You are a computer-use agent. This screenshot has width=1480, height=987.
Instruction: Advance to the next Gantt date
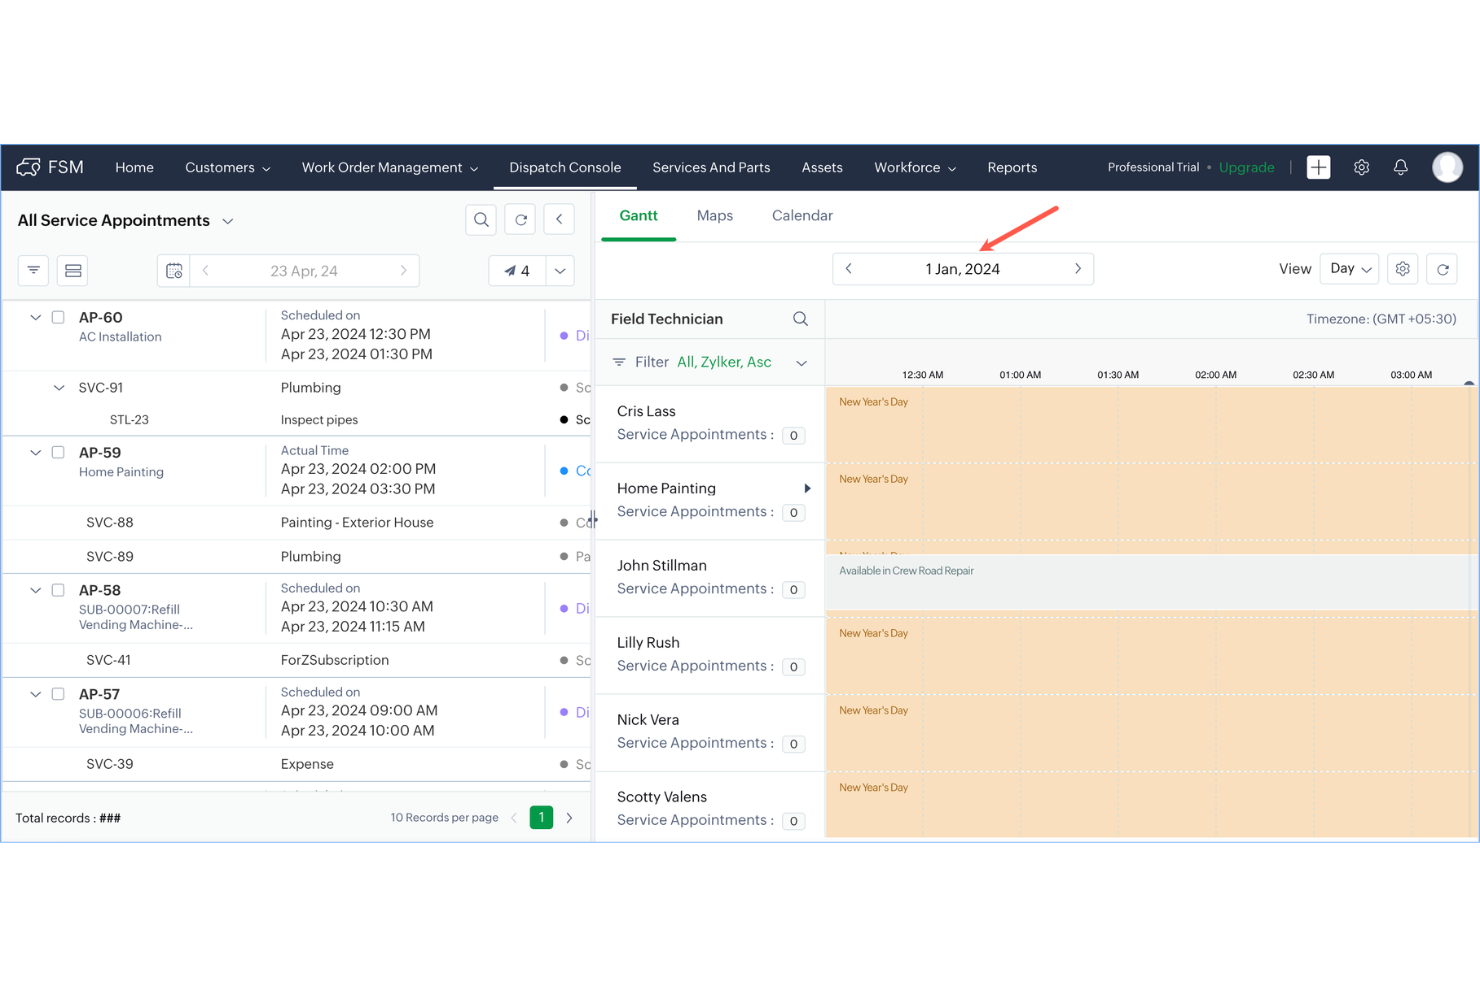pos(1078,268)
